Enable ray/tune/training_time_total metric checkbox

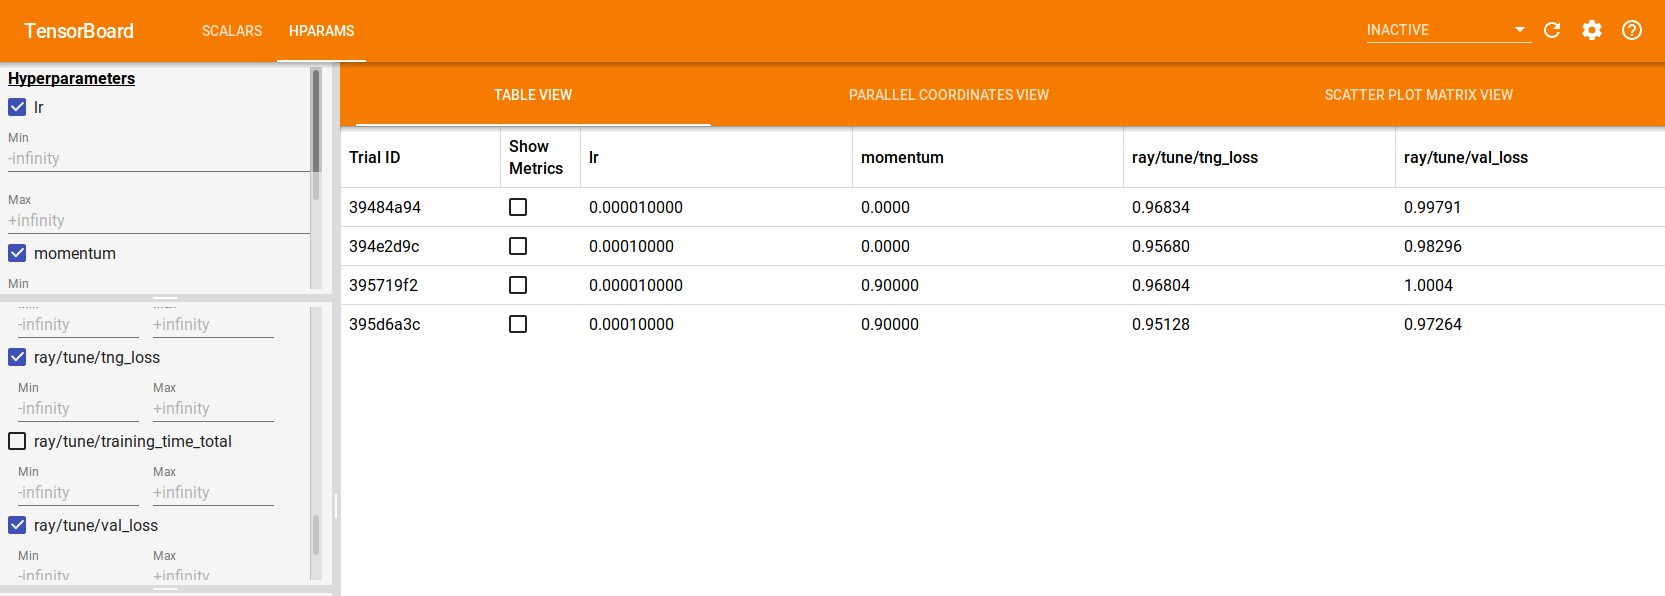(17, 441)
